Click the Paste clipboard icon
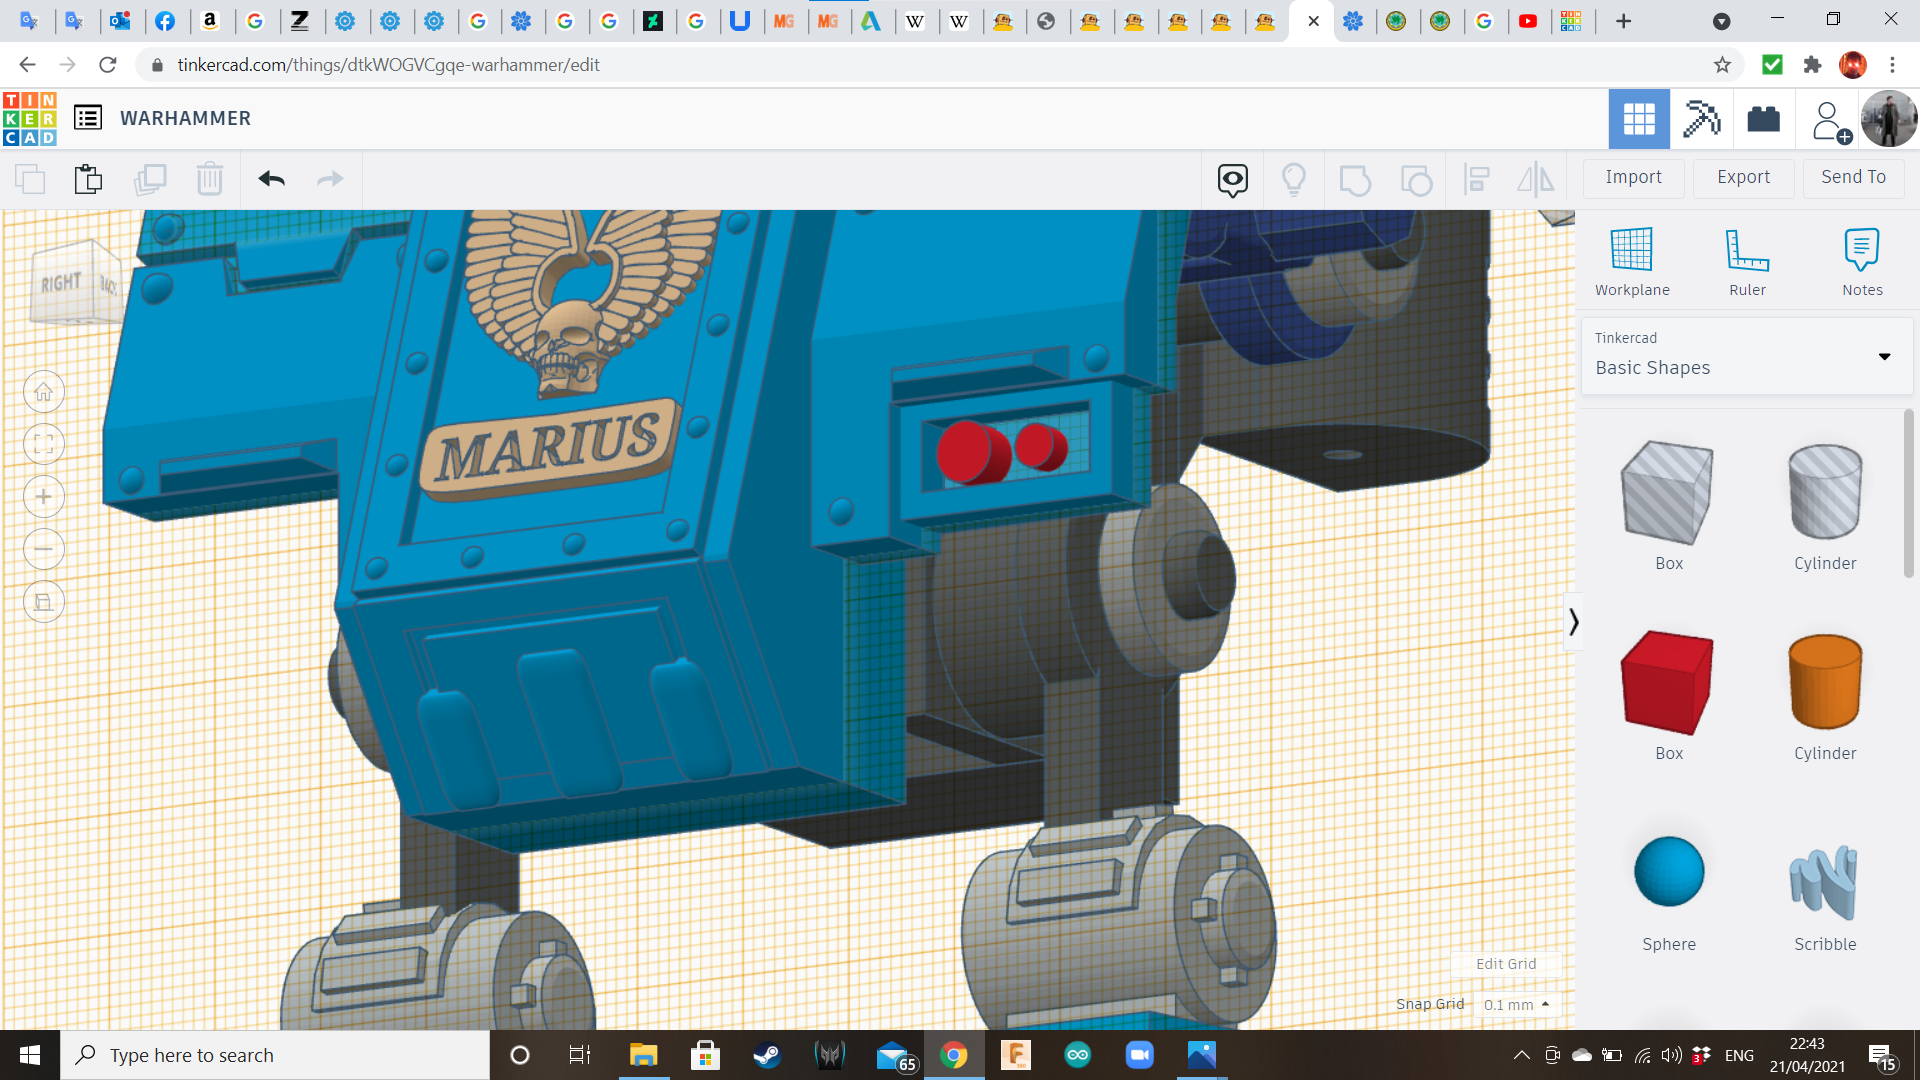Image resolution: width=1920 pixels, height=1080 pixels. click(x=88, y=179)
